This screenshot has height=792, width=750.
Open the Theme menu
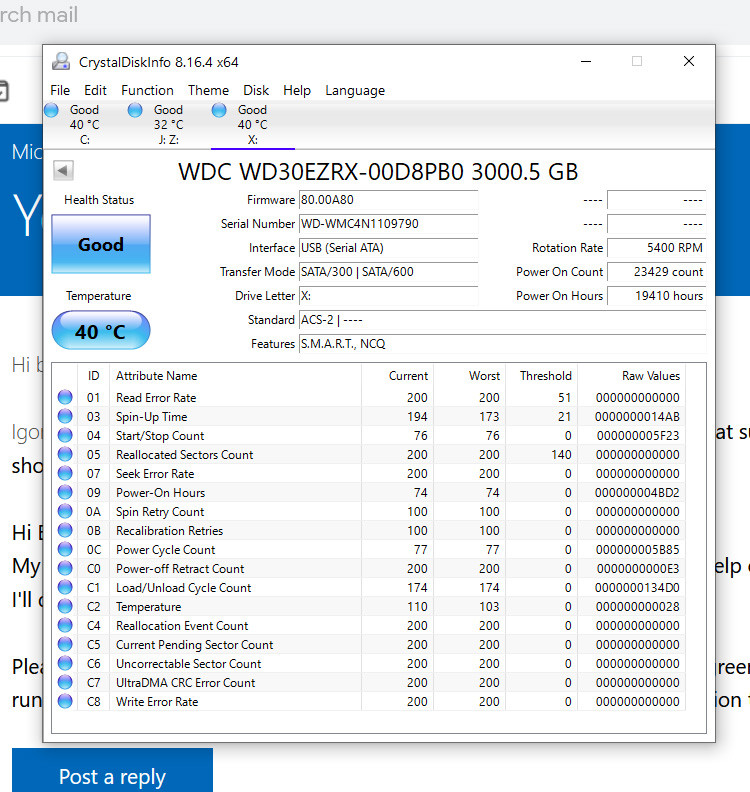[209, 90]
